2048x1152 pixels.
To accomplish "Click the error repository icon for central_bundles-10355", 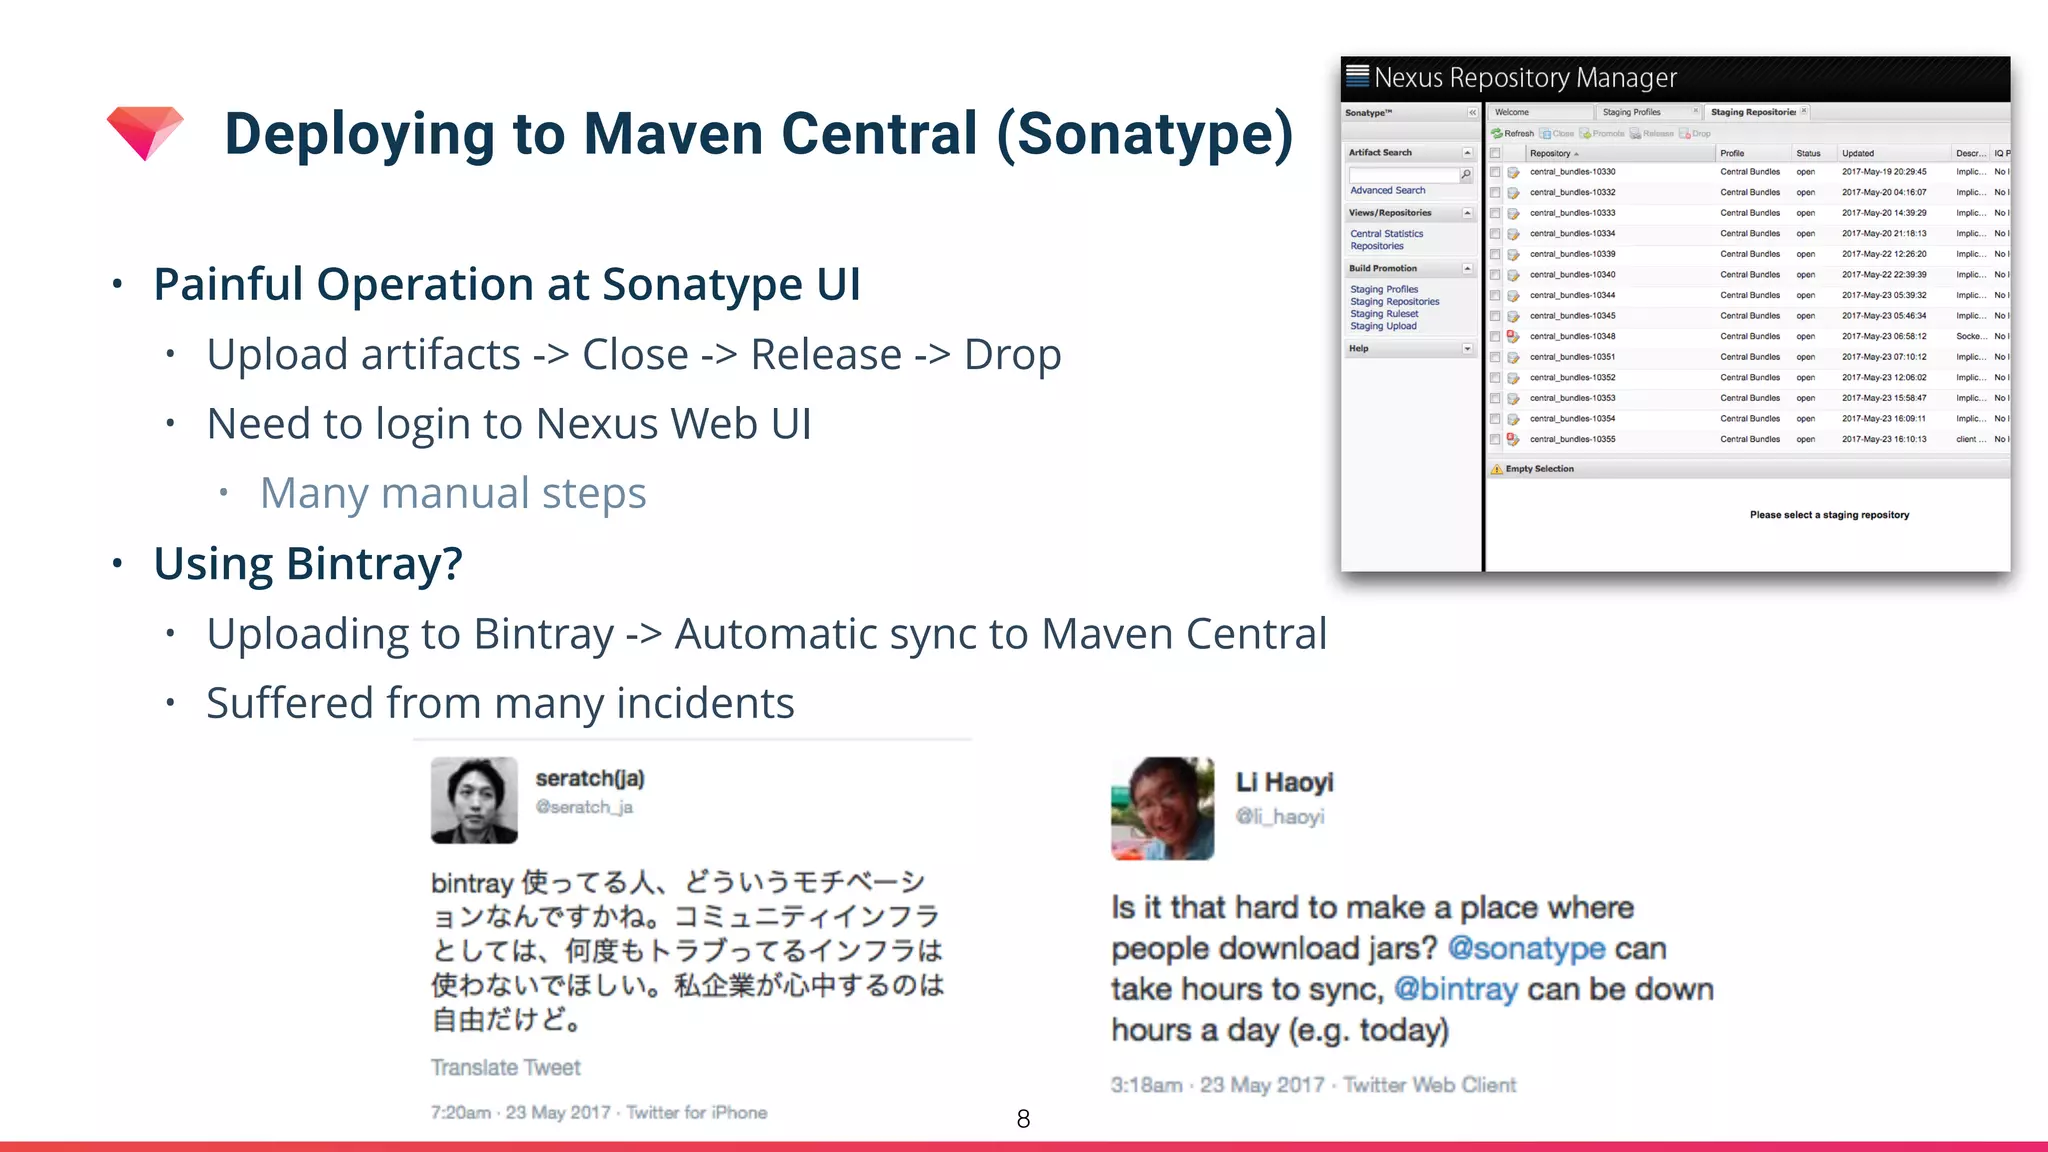I will 1513,440.
